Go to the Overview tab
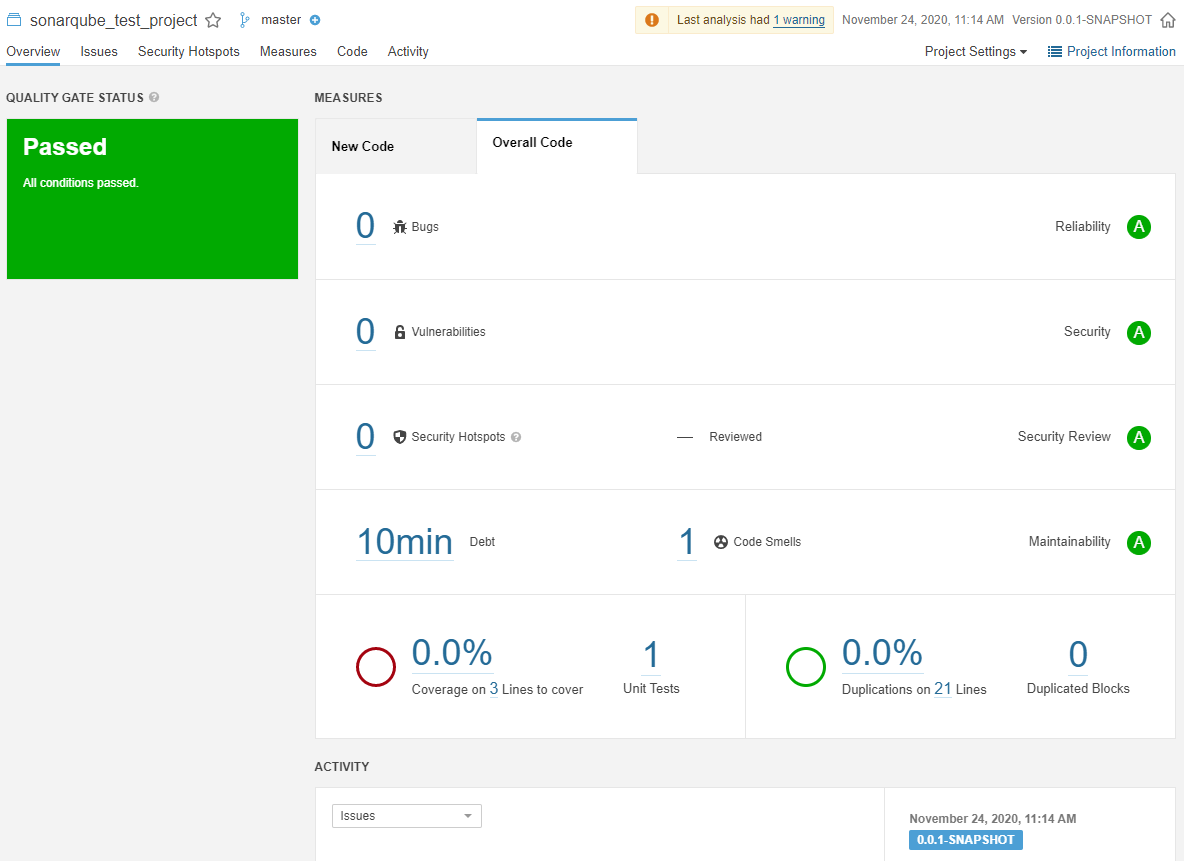1184x861 pixels. click(x=33, y=51)
